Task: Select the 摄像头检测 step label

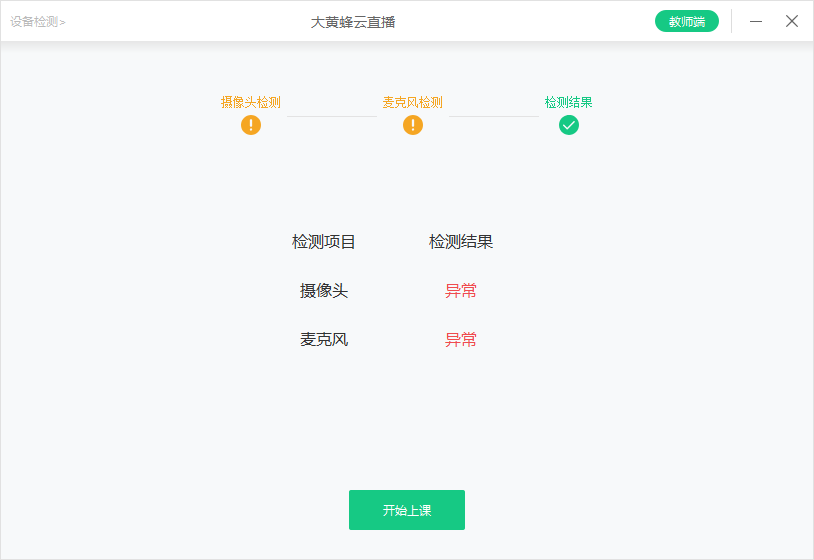Action: (251, 102)
